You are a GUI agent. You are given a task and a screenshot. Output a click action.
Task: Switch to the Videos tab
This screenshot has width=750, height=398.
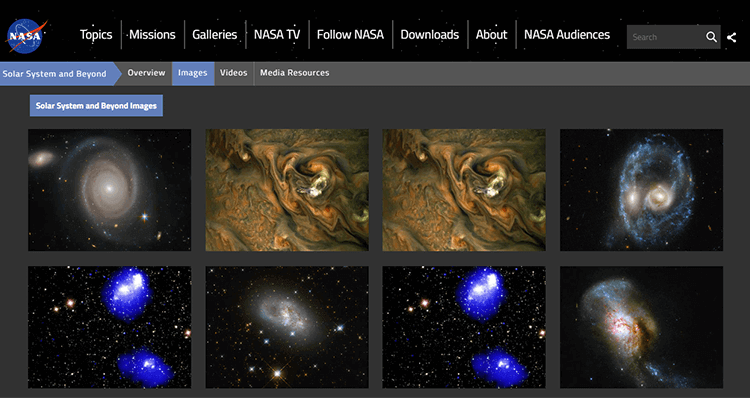233,73
